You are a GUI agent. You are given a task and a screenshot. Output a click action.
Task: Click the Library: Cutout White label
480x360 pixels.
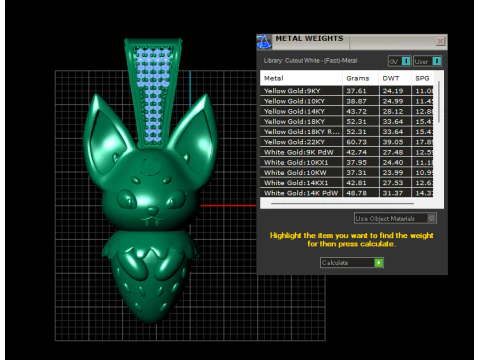pos(310,61)
